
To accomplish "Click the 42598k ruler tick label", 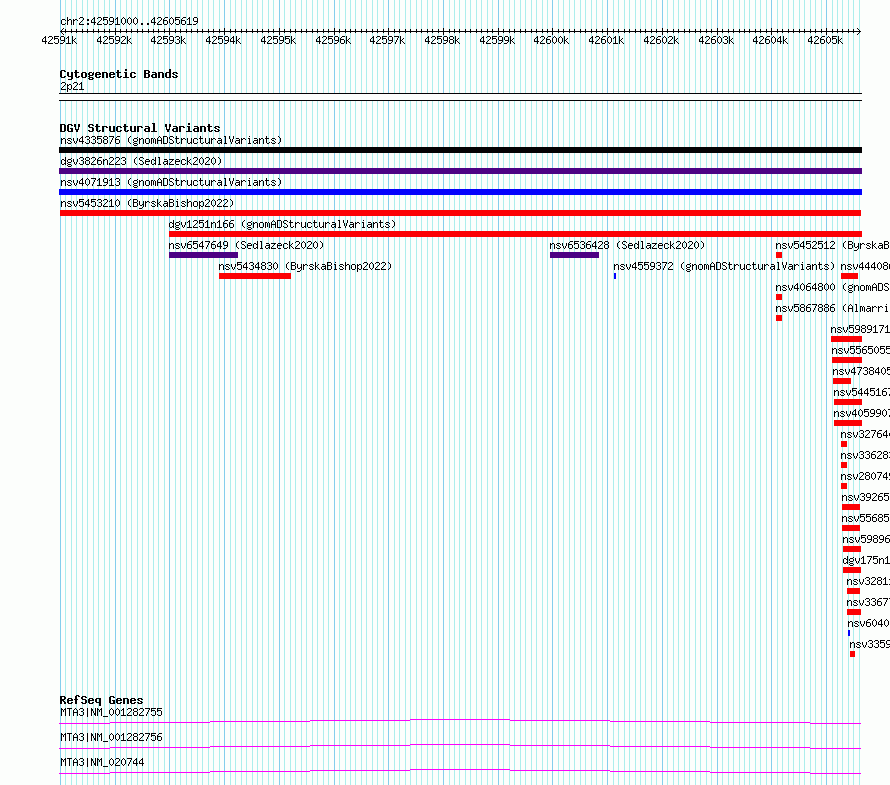I will tap(442, 40).
